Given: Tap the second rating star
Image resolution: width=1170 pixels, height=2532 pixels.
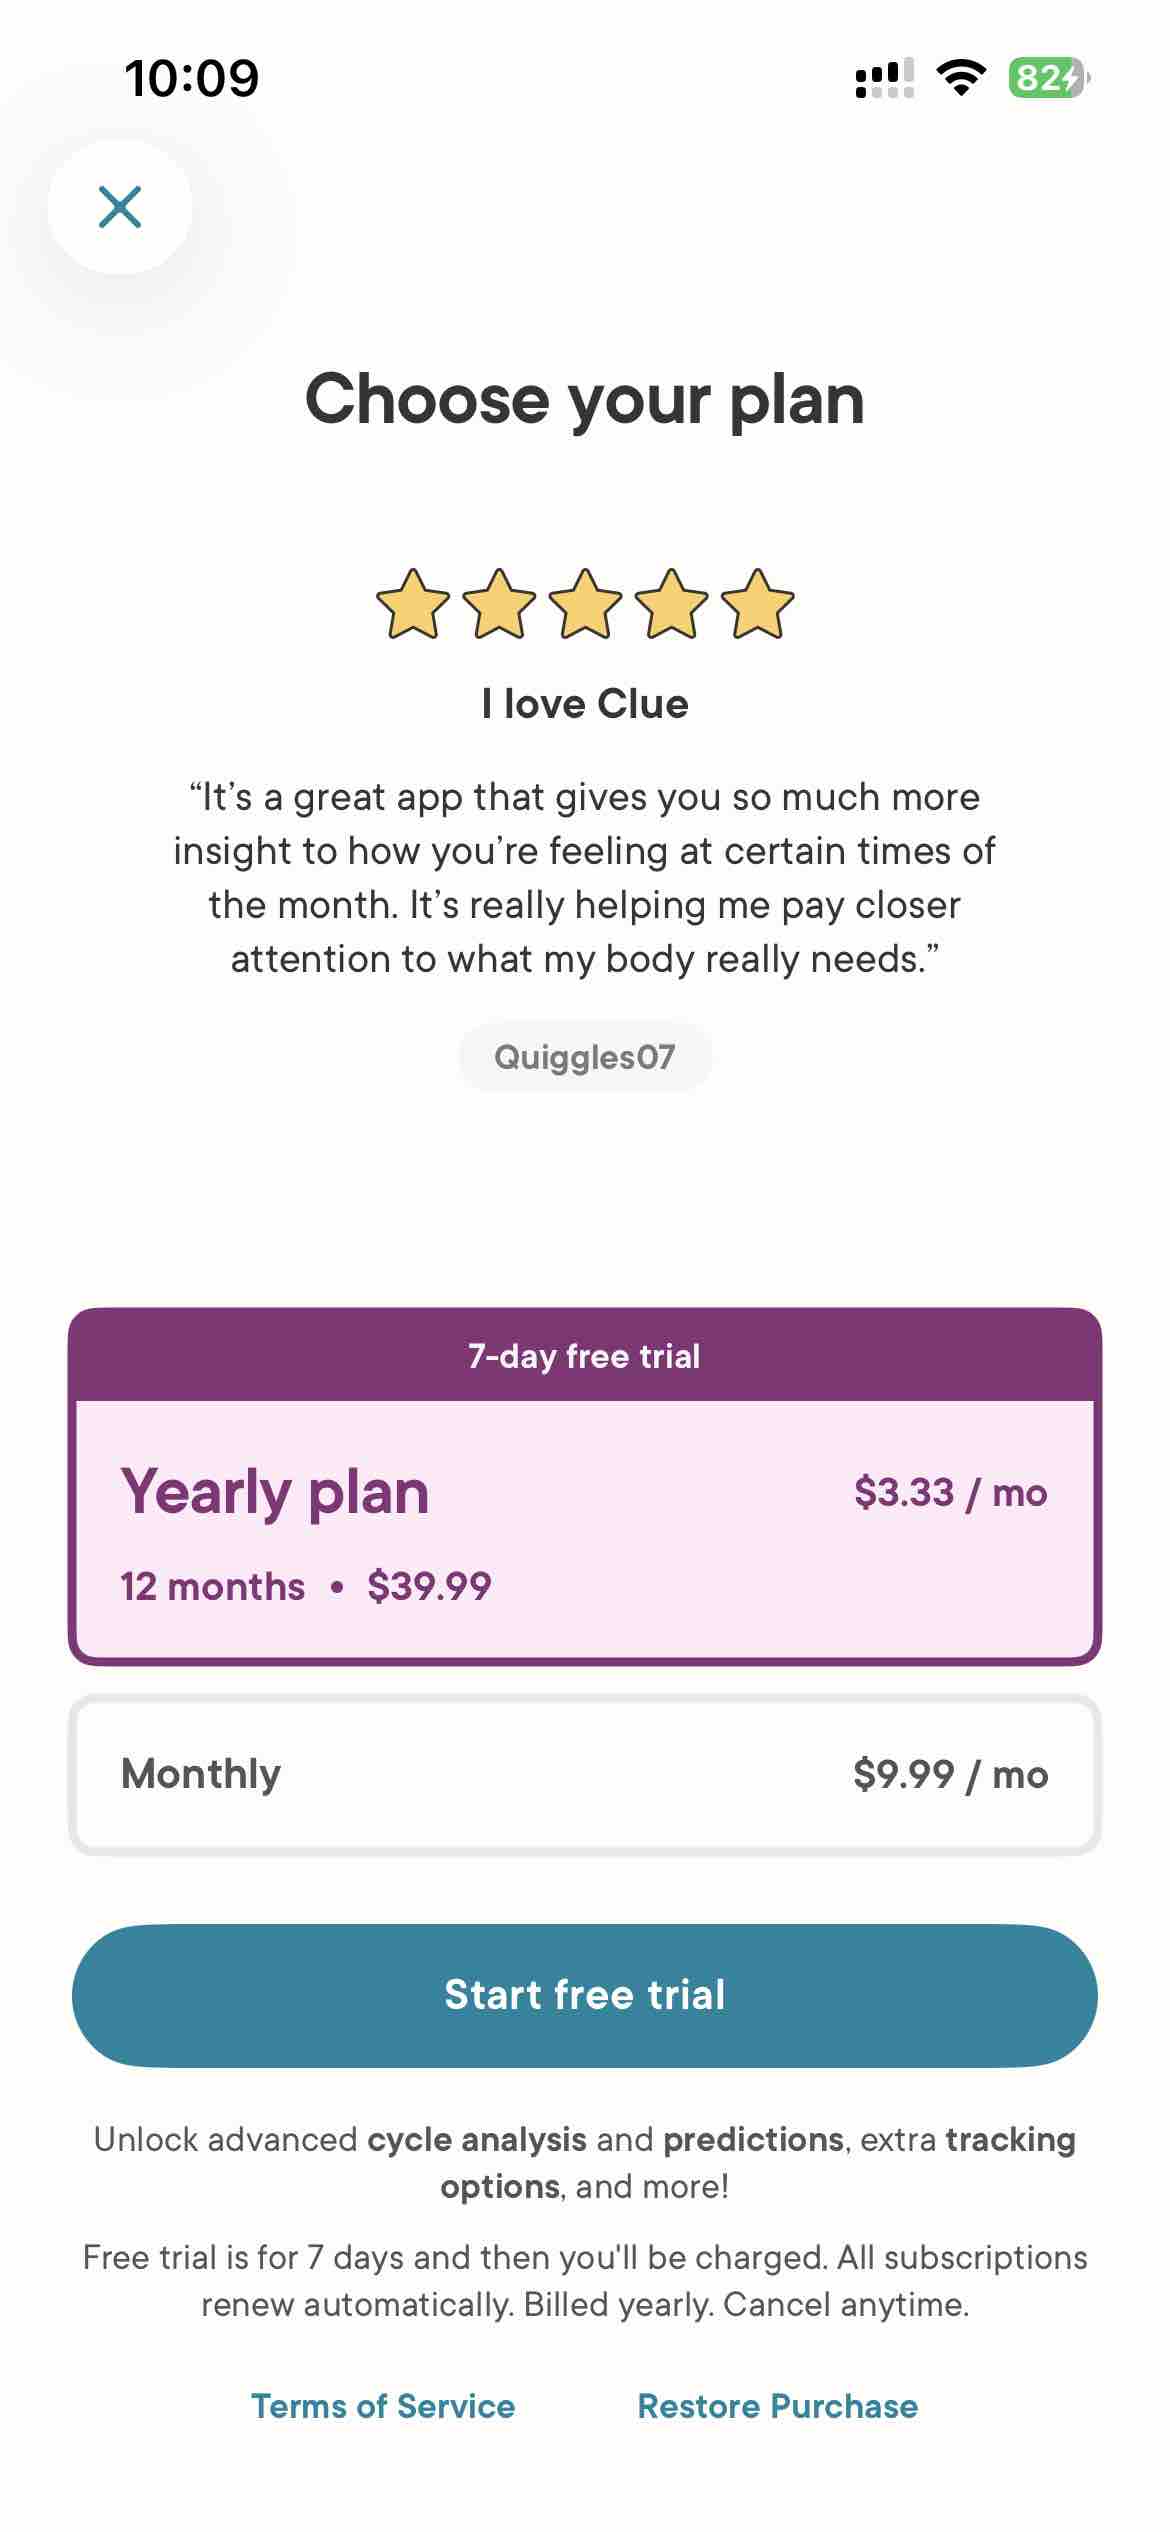Looking at the screenshot, I should point(499,604).
